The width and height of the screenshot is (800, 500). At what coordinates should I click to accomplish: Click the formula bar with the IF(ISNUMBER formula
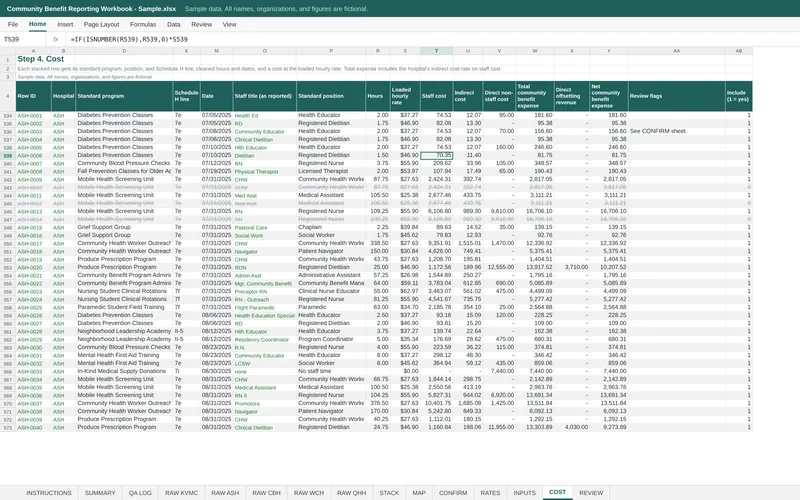click(431, 39)
